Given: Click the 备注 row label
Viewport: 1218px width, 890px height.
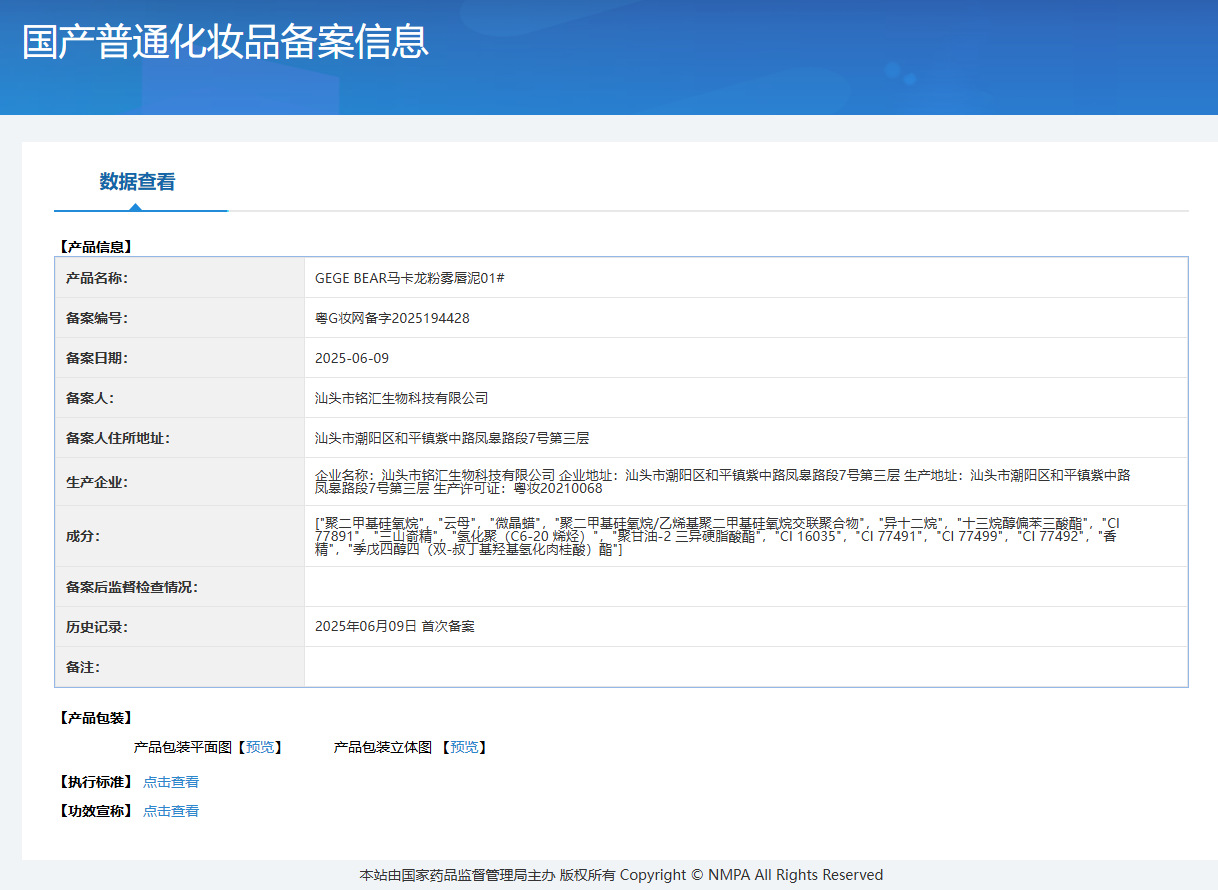Looking at the screenshot, I should tap(83, 667).
